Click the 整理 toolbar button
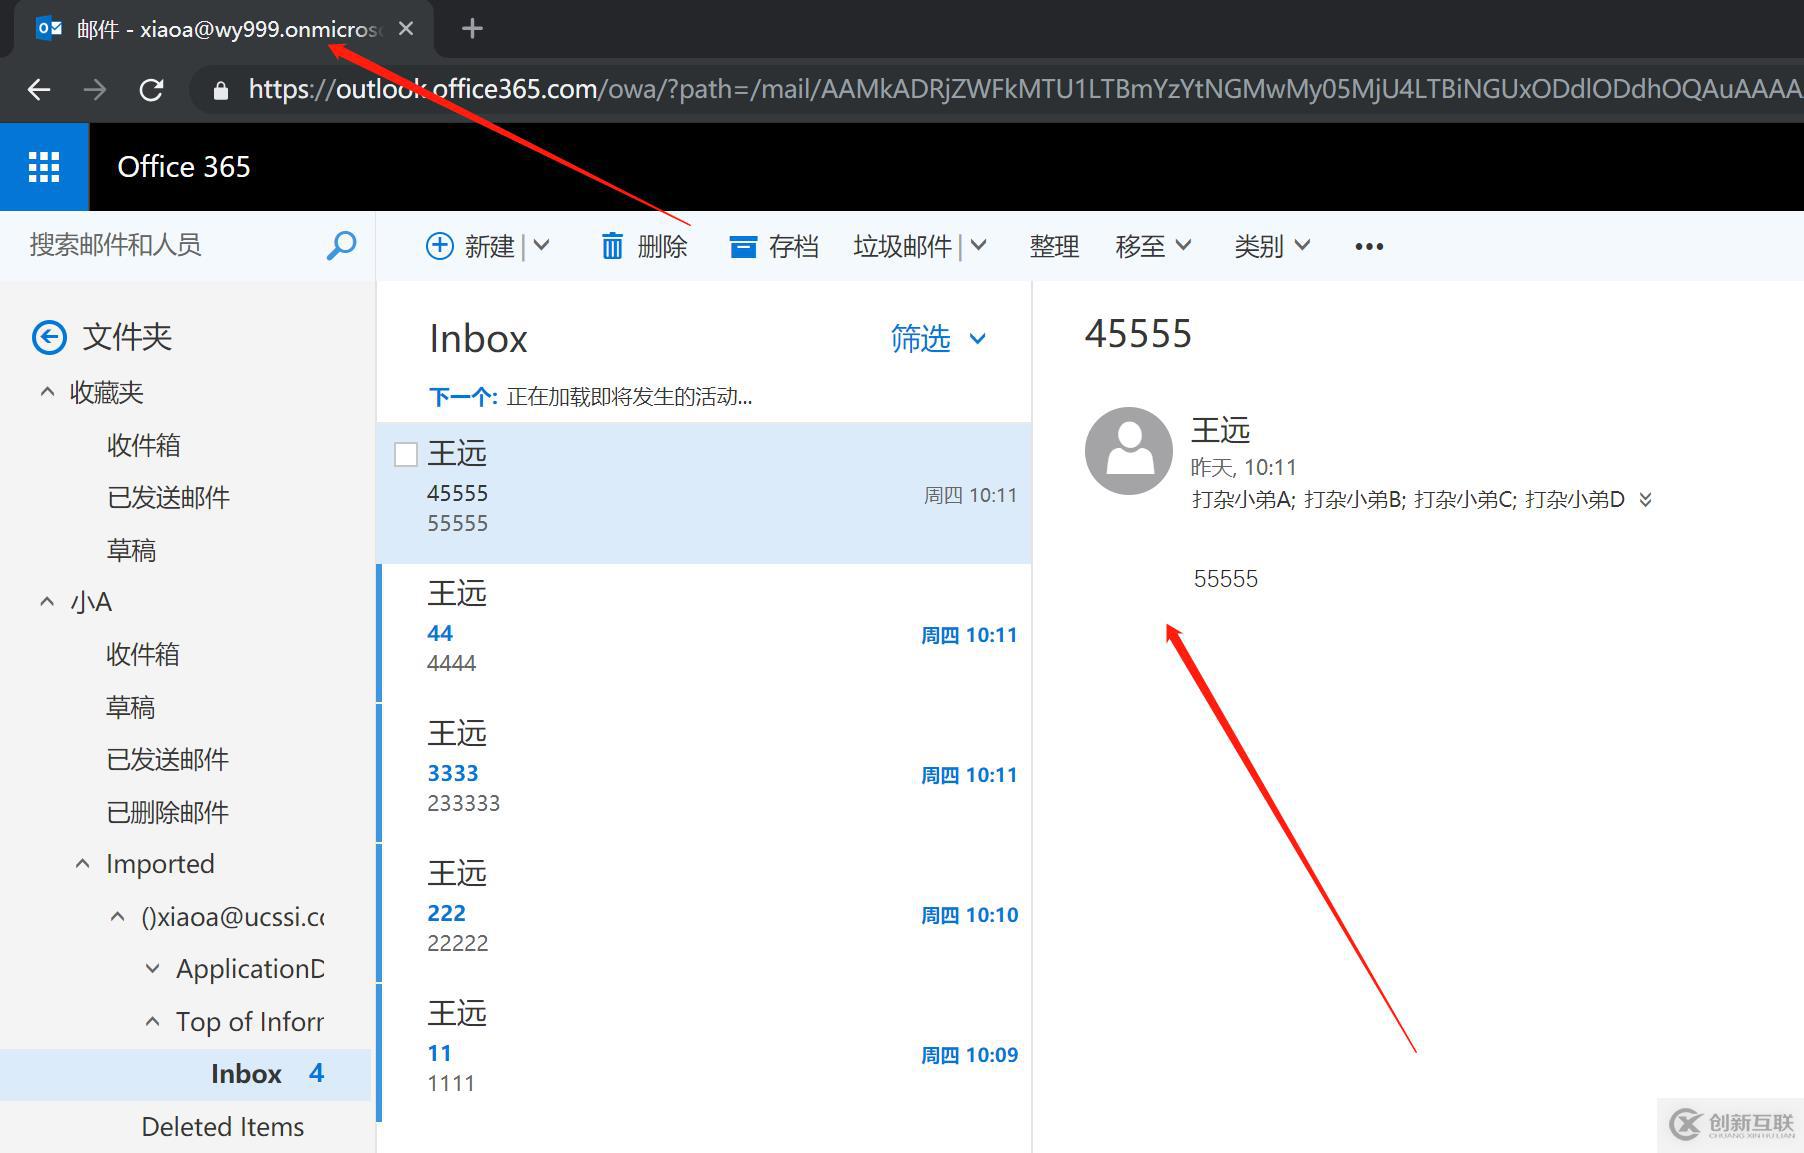The width and height of the screenshot is (1804, 1153). (1054, 246)
